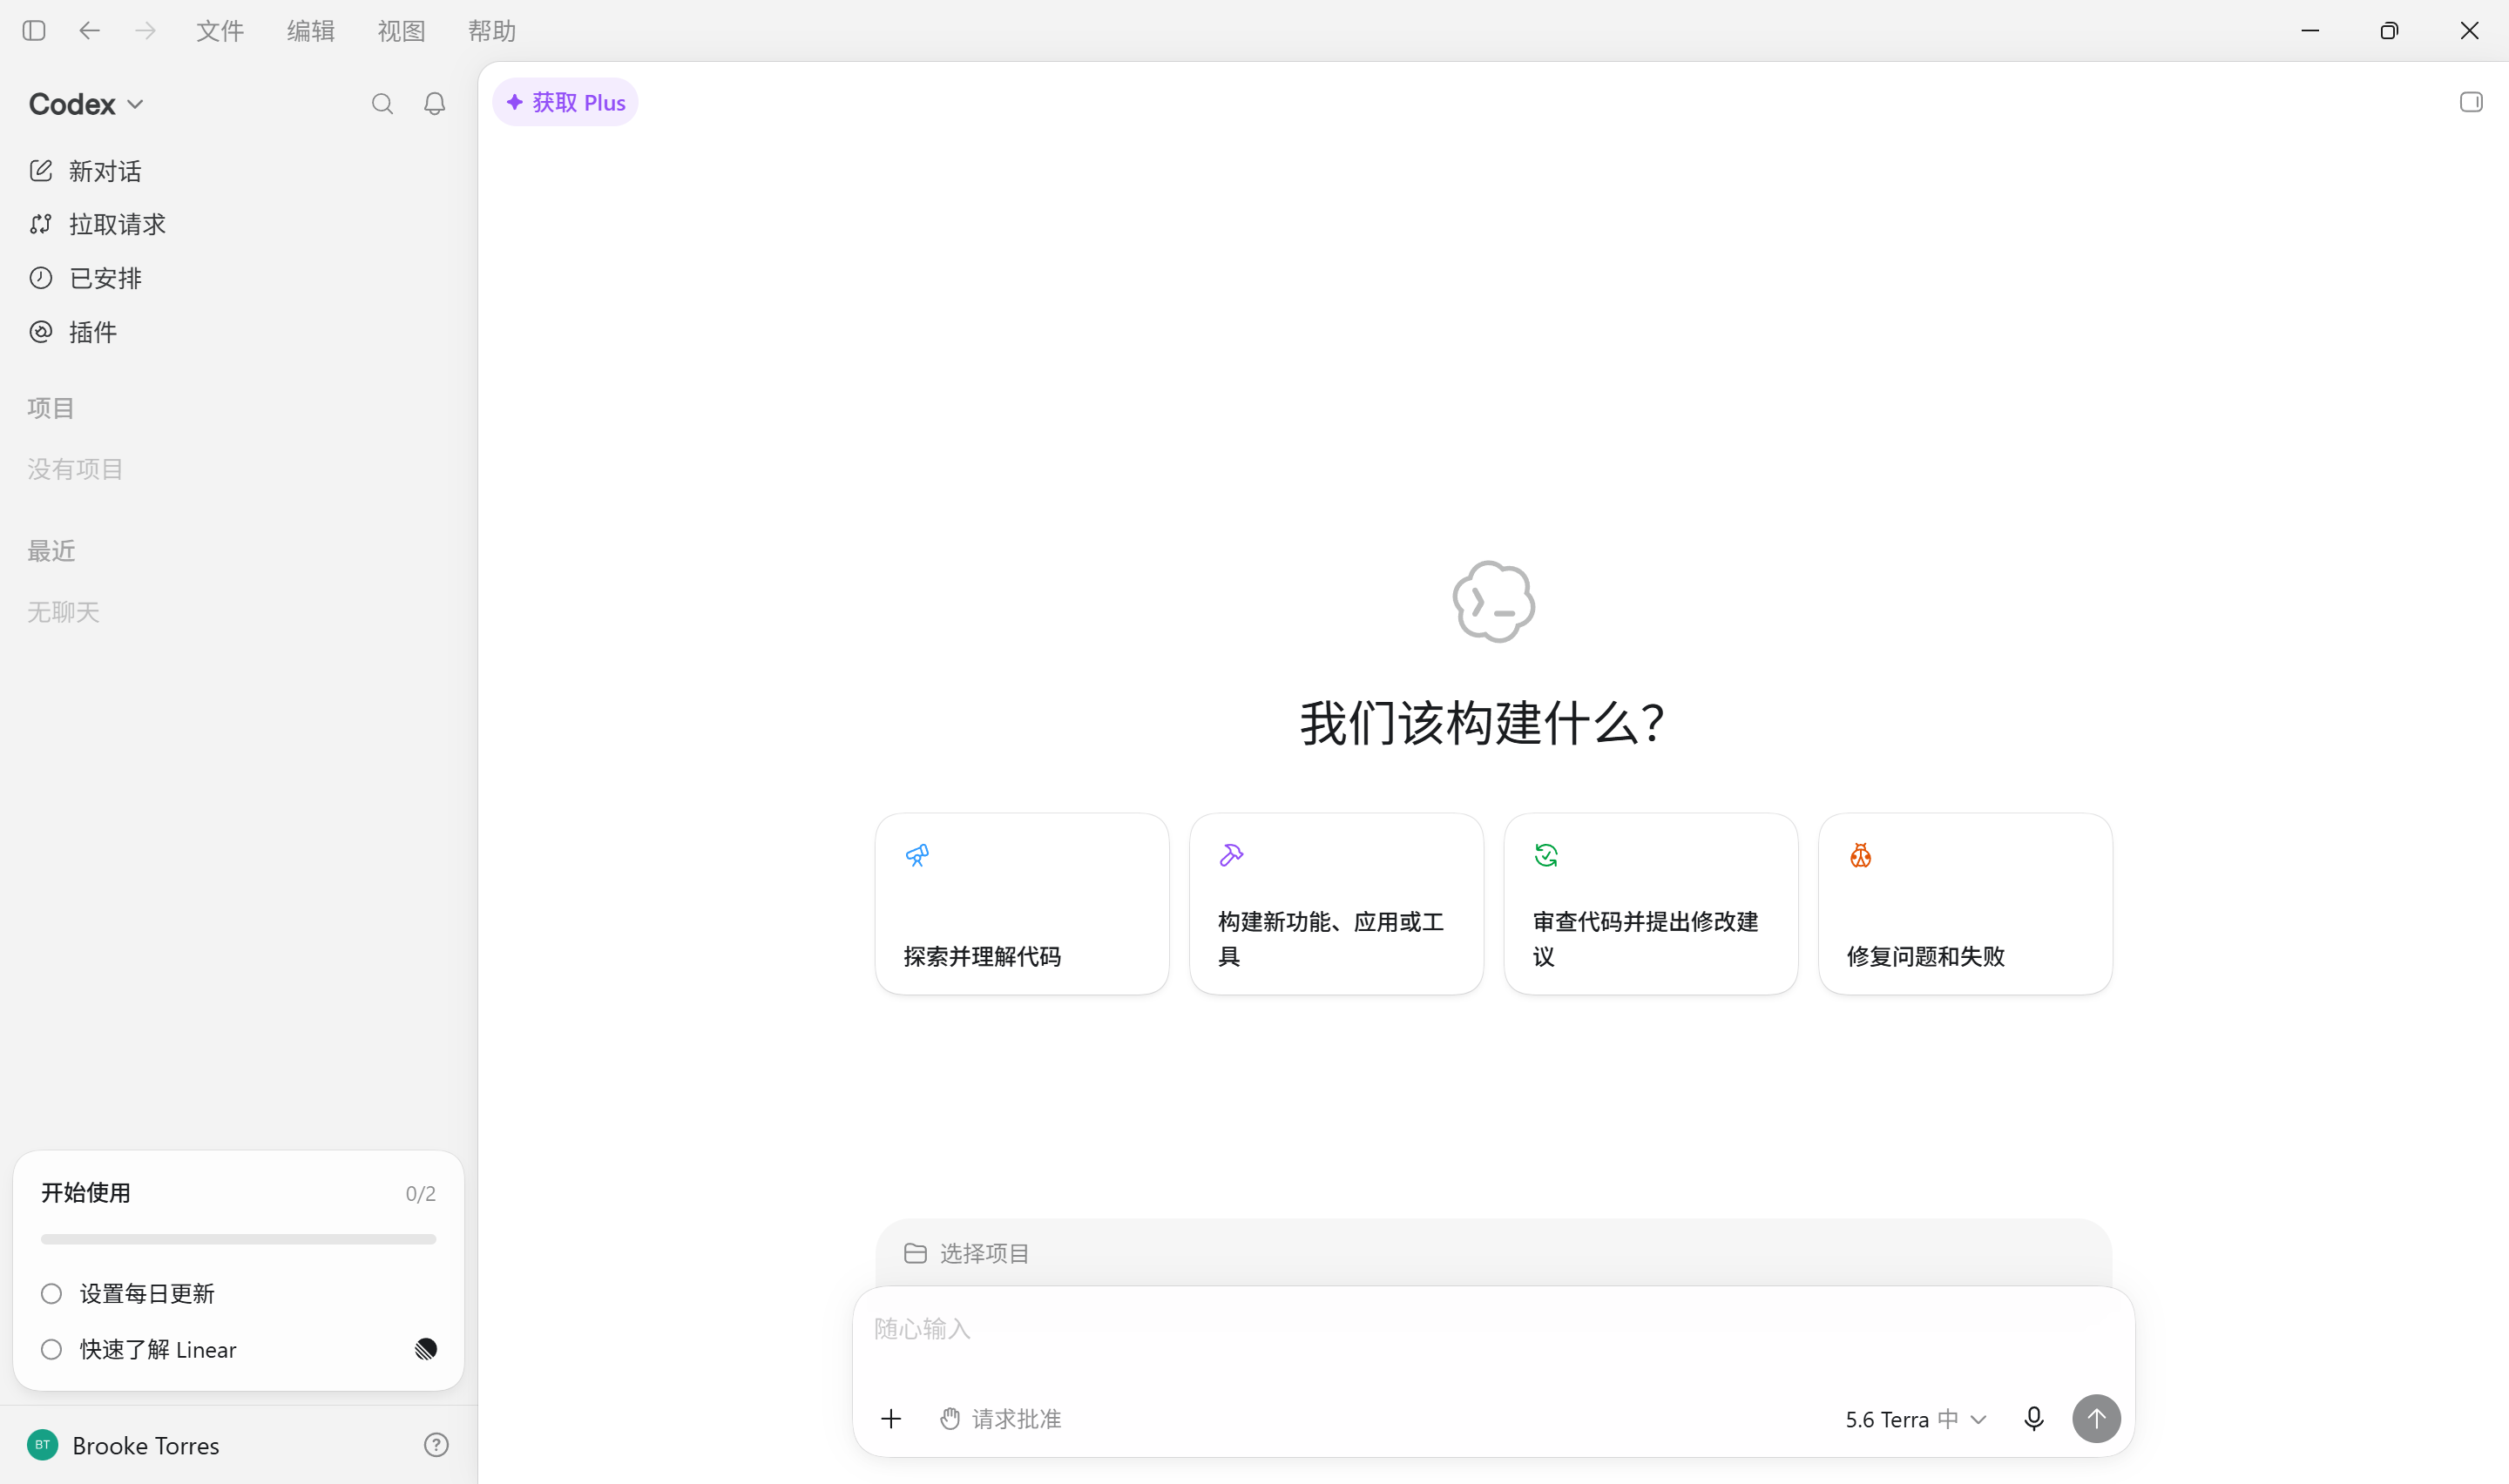This screenshot has width=2509, height=1484.
Task: Click the Linear logo icon
Action: [426, 1350]
